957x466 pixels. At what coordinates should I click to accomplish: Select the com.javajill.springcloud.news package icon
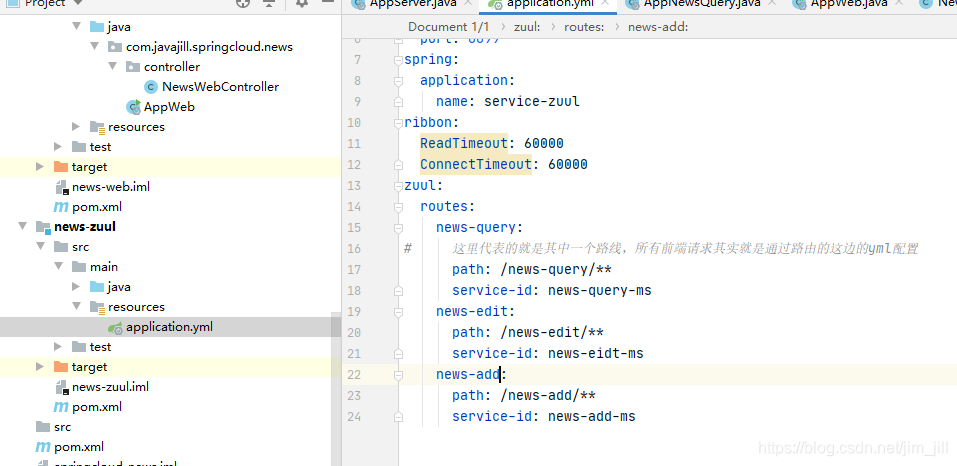click(x=115, y=47)
